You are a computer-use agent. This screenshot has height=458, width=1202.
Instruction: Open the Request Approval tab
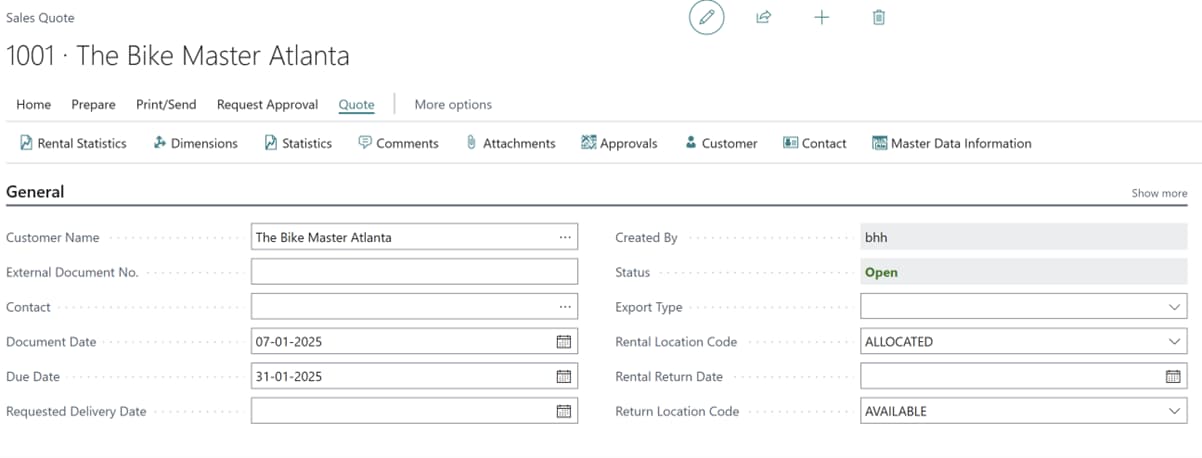pos(267,104)
